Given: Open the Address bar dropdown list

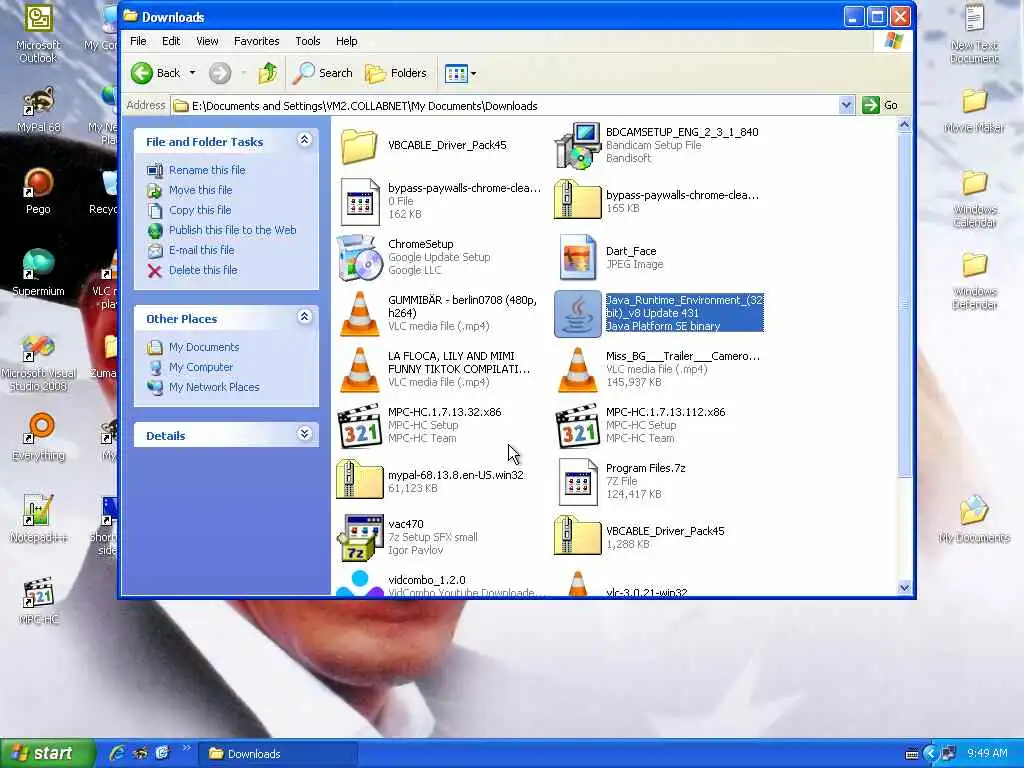Looking at the screenshot, I should (x=846, y=105).
